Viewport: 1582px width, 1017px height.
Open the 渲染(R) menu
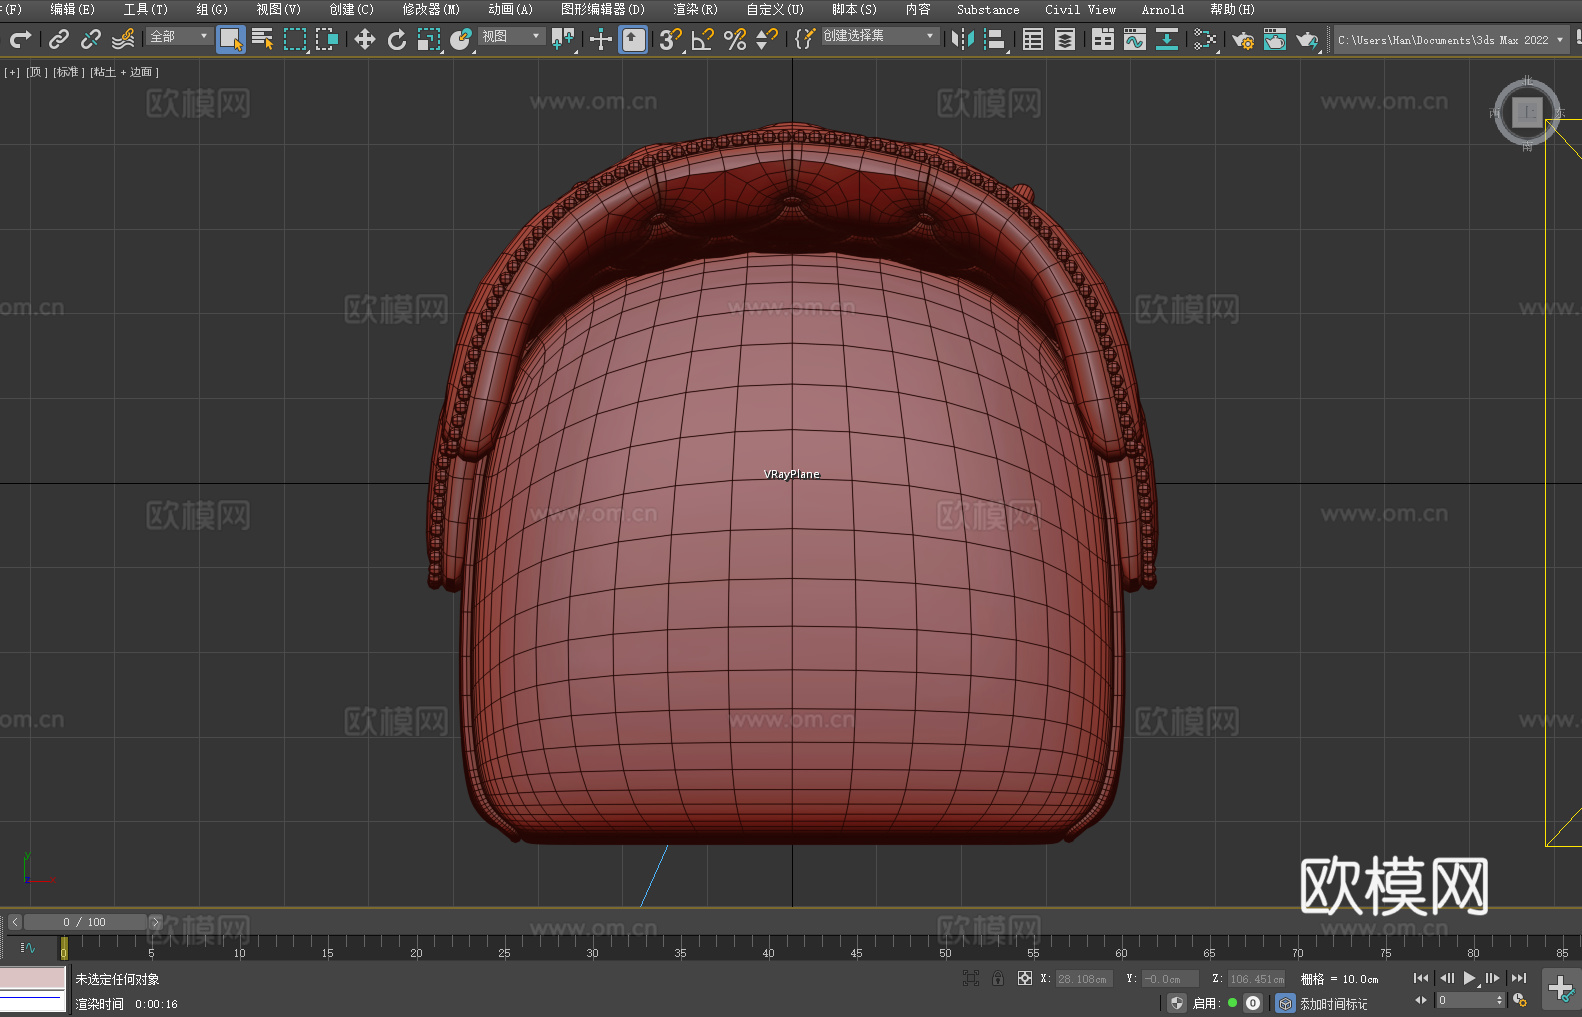tap(695, 9)
